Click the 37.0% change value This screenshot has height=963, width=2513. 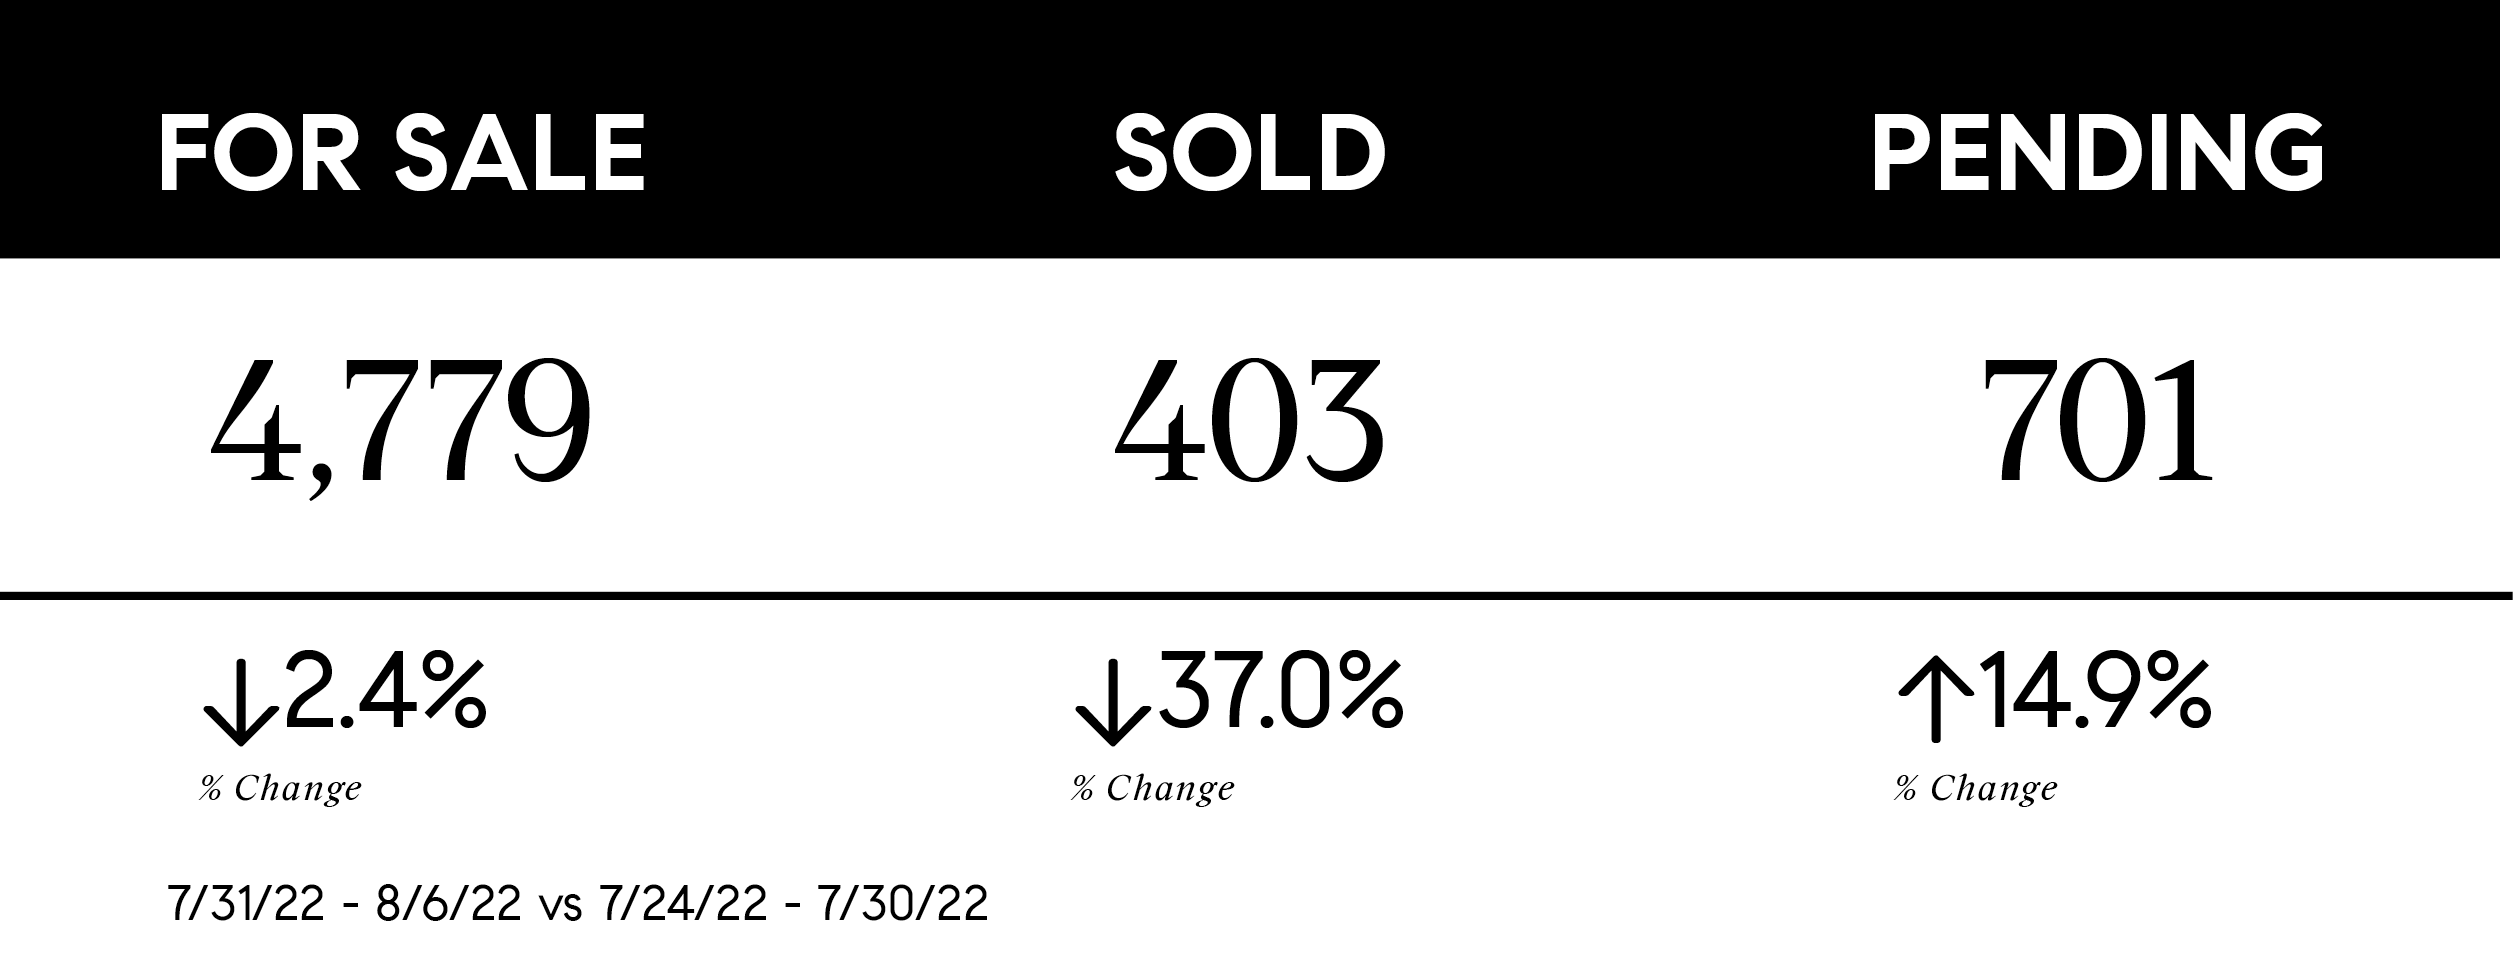pos(1280,693)
